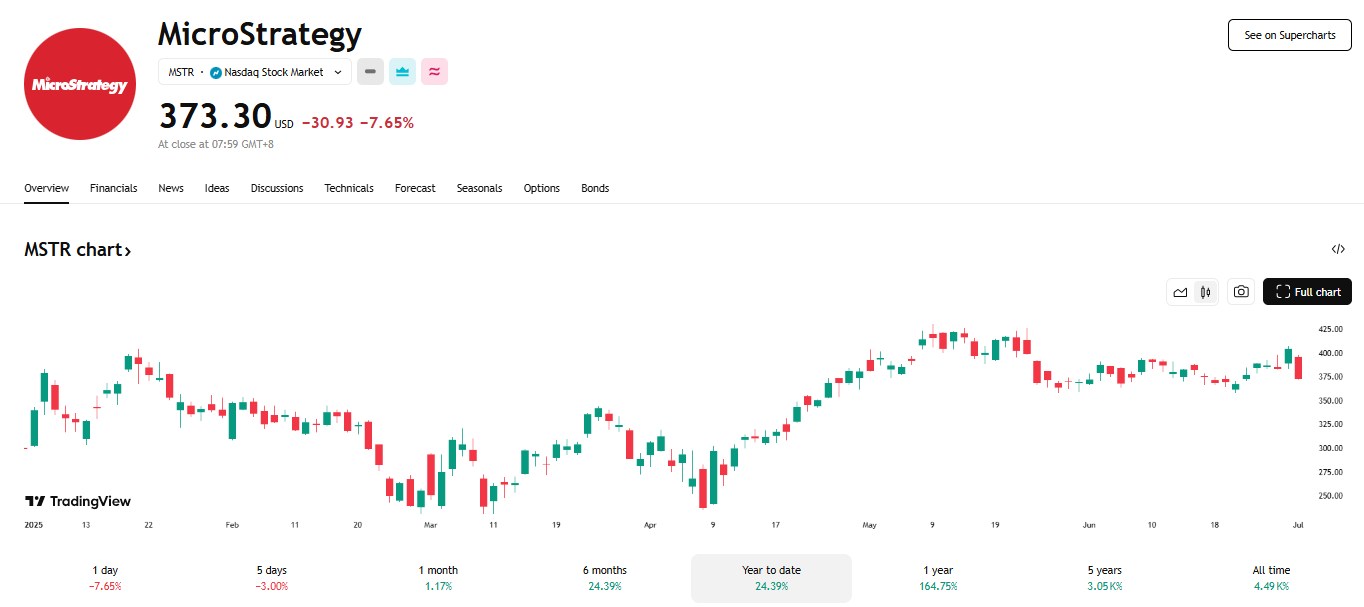Switch chart to candlestick view
The image size is (1364, 607).
coord(1205,291)
